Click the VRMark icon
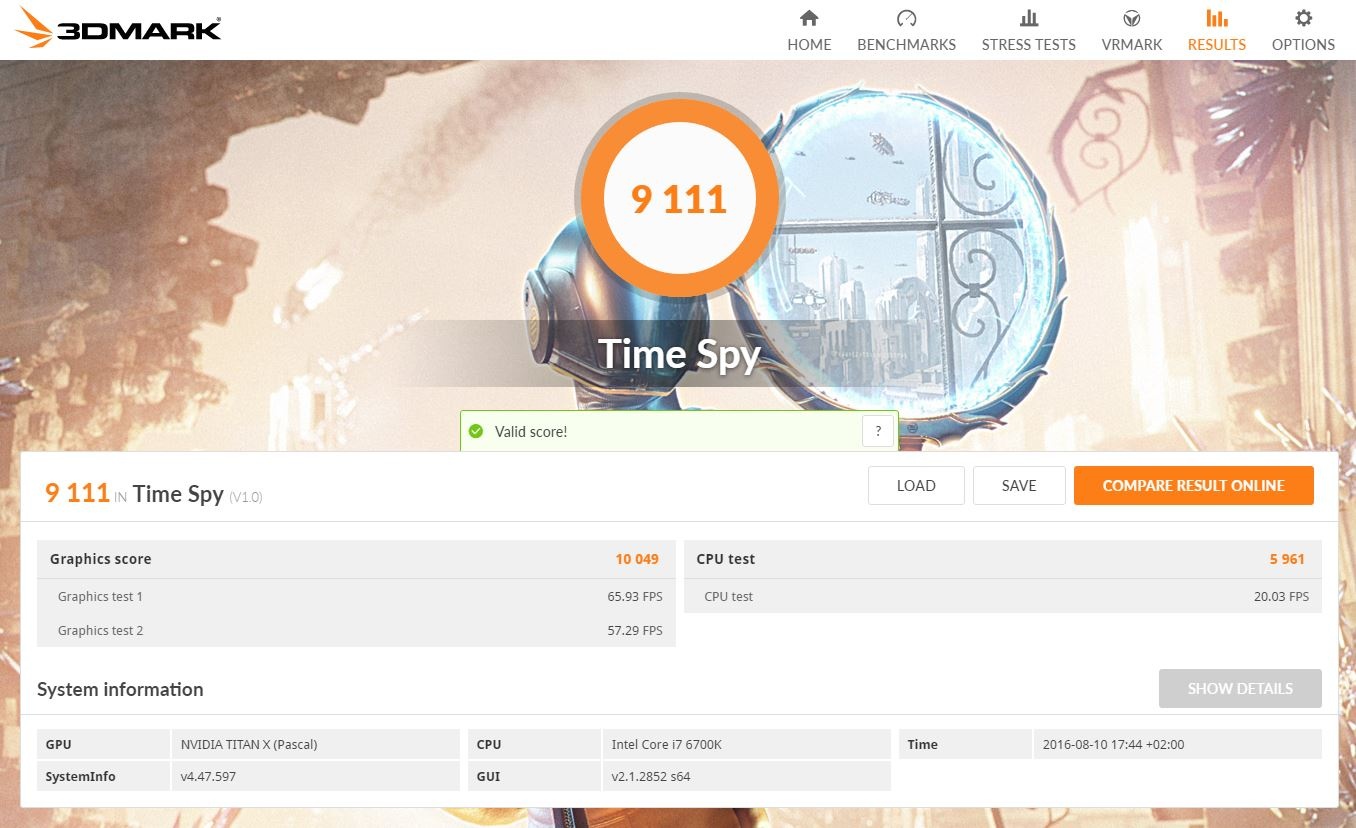 pyautogui.click(x=1132, y=18)
